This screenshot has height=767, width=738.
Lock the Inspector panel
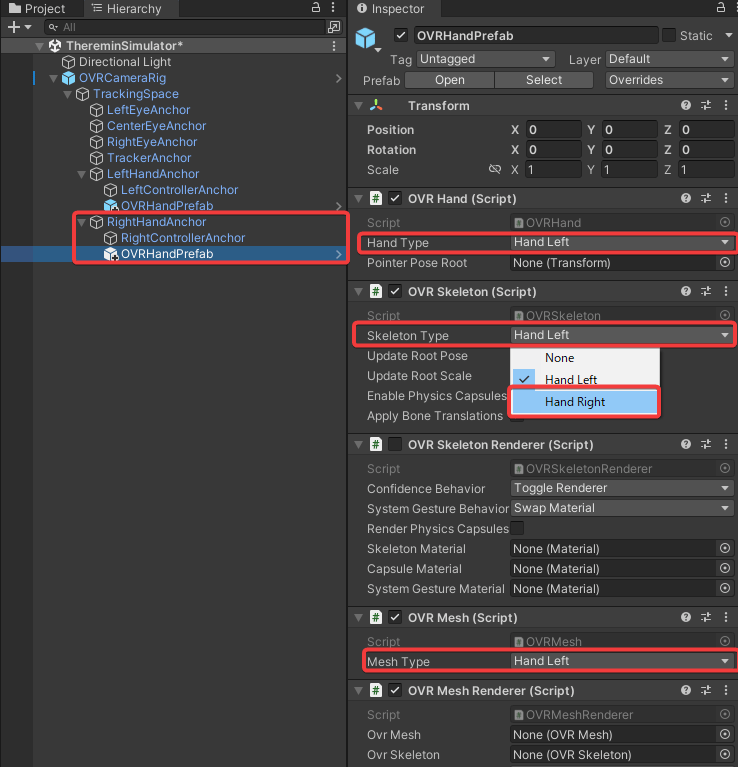point(721,7)
